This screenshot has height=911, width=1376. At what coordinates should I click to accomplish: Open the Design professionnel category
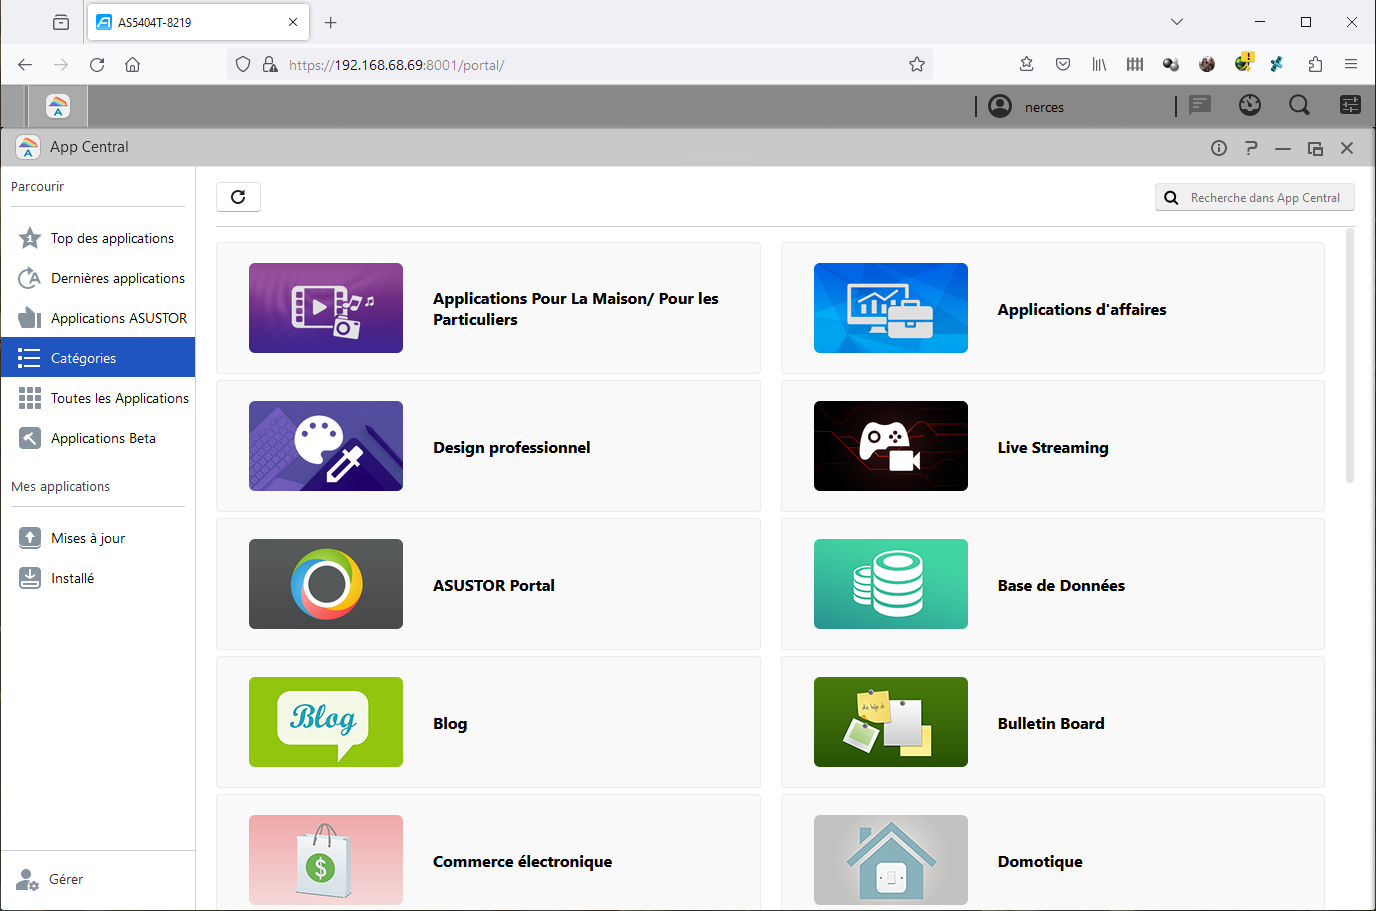click(x=488, y=446)
